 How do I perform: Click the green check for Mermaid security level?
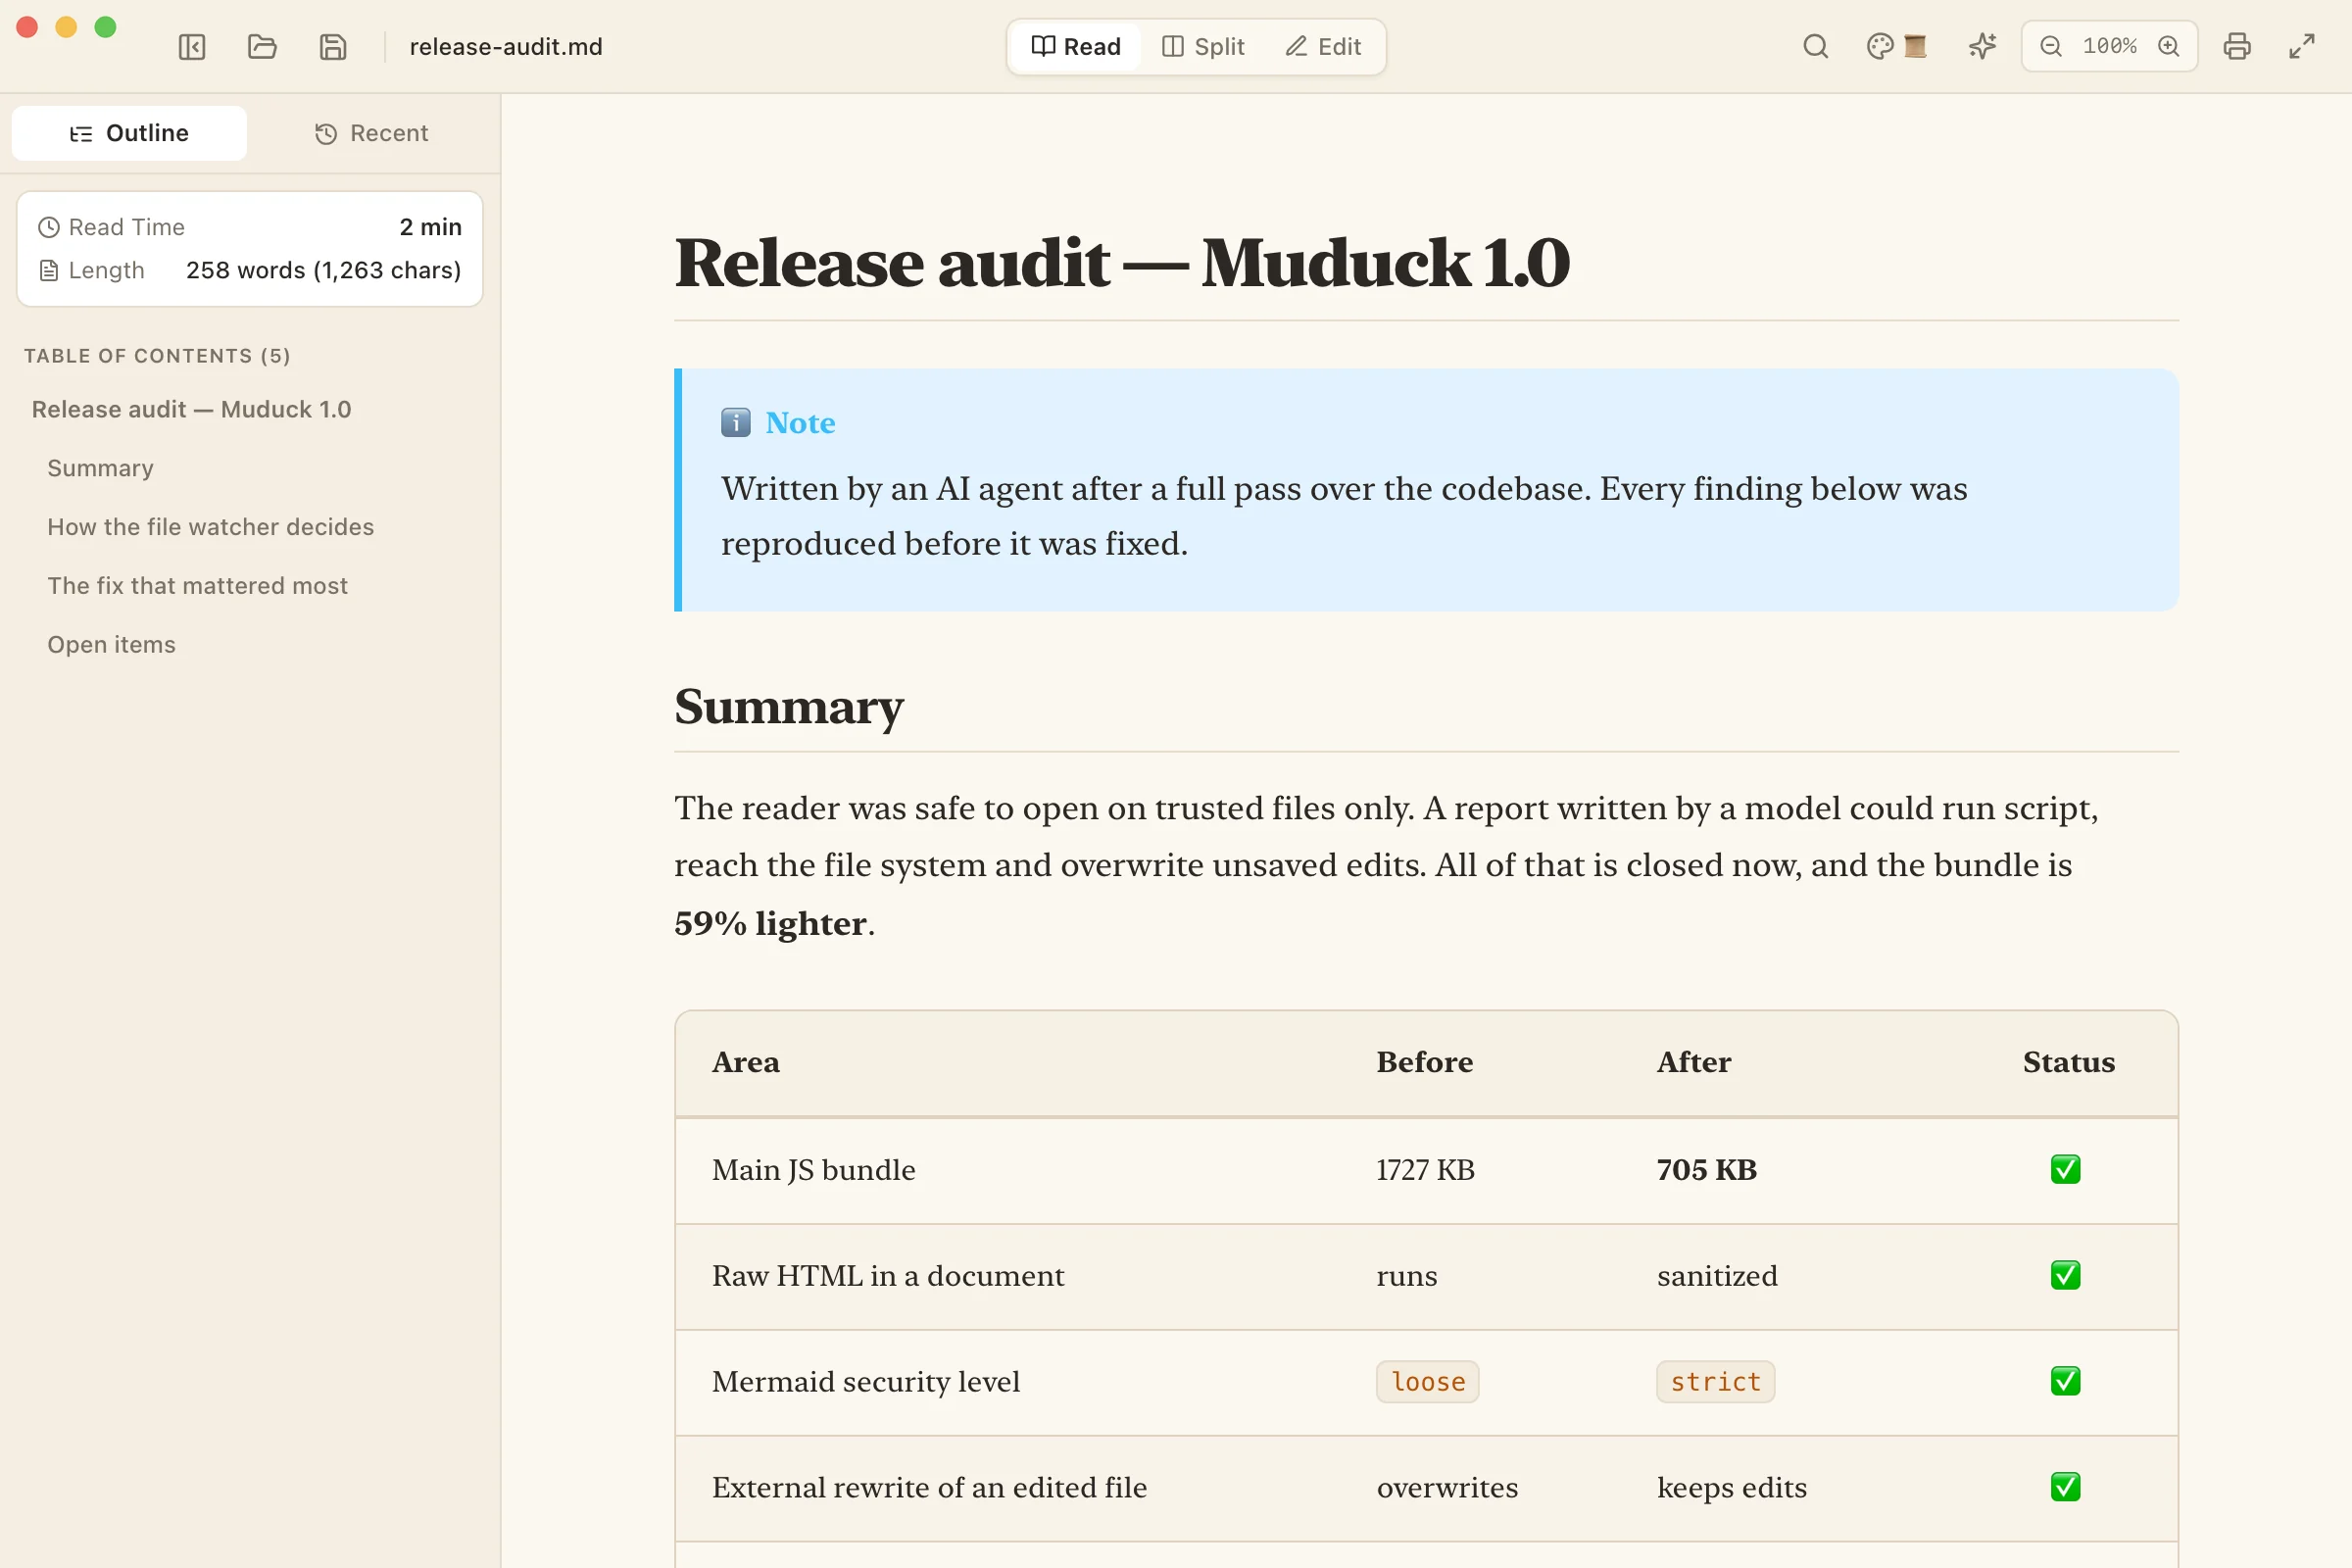2065,1381
